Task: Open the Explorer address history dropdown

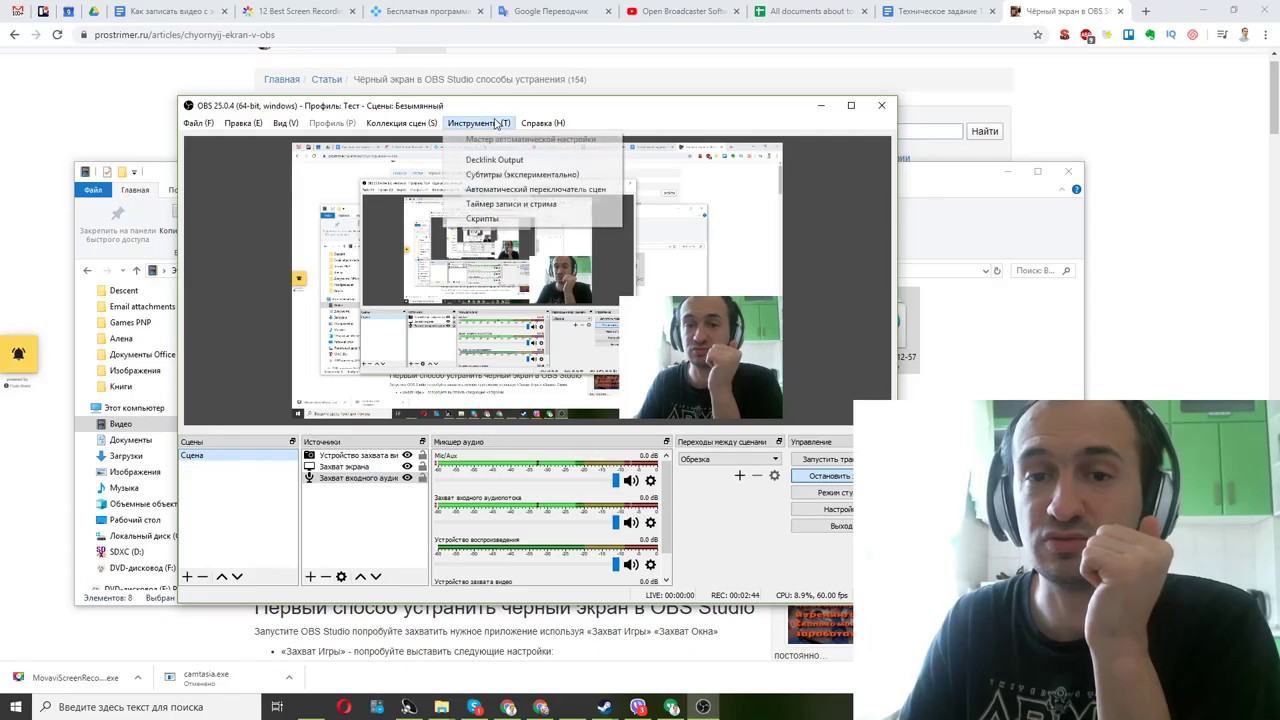Action: coord(985,271)
